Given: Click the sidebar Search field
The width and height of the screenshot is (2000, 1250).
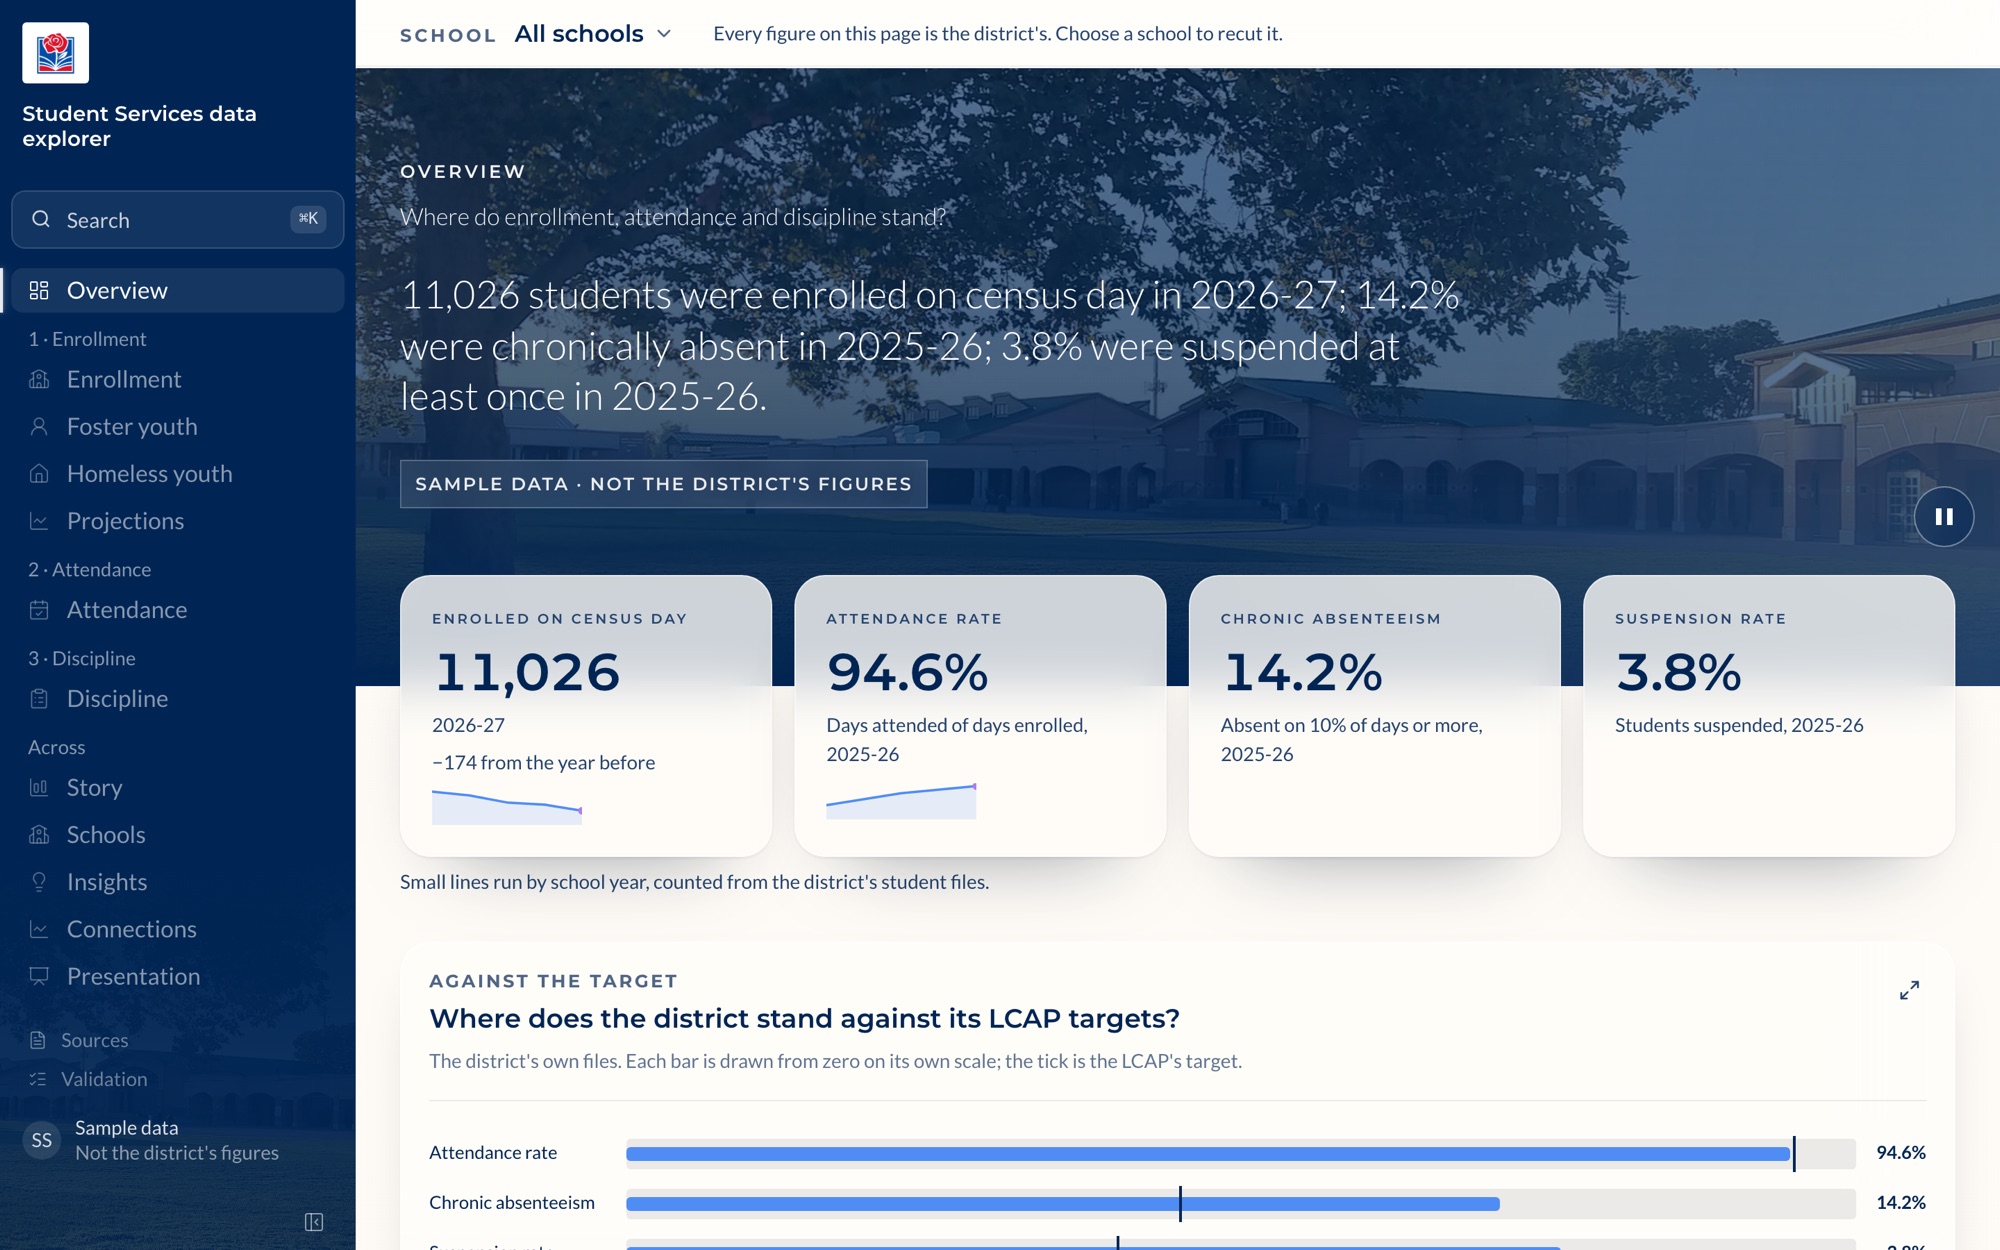Looking at the screenshot, I should 178,219.
